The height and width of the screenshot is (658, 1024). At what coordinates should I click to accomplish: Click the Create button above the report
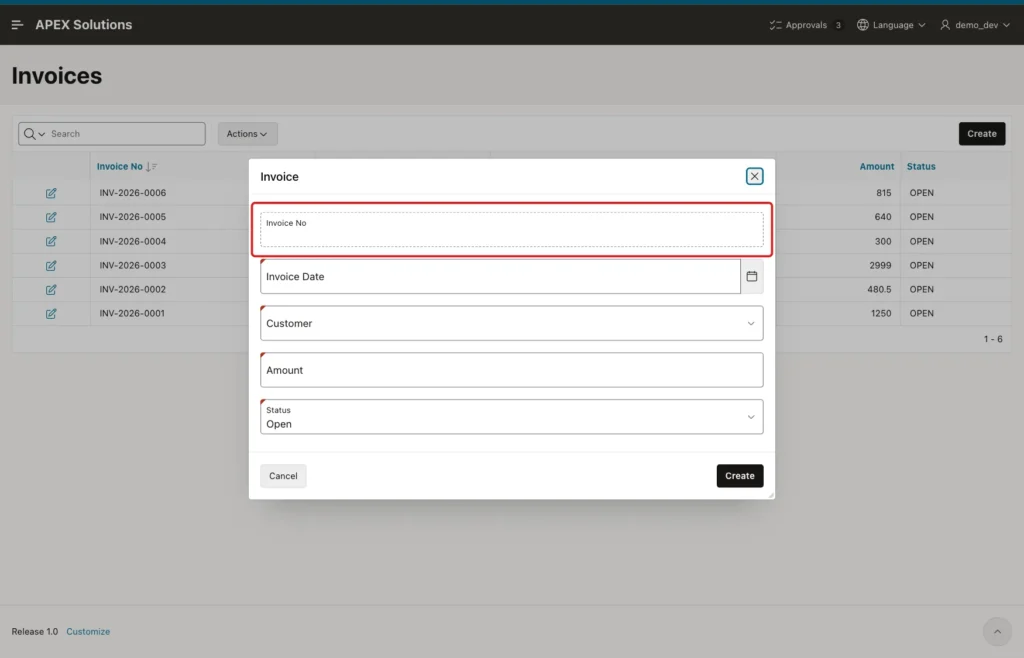click(x=982, y=134)
